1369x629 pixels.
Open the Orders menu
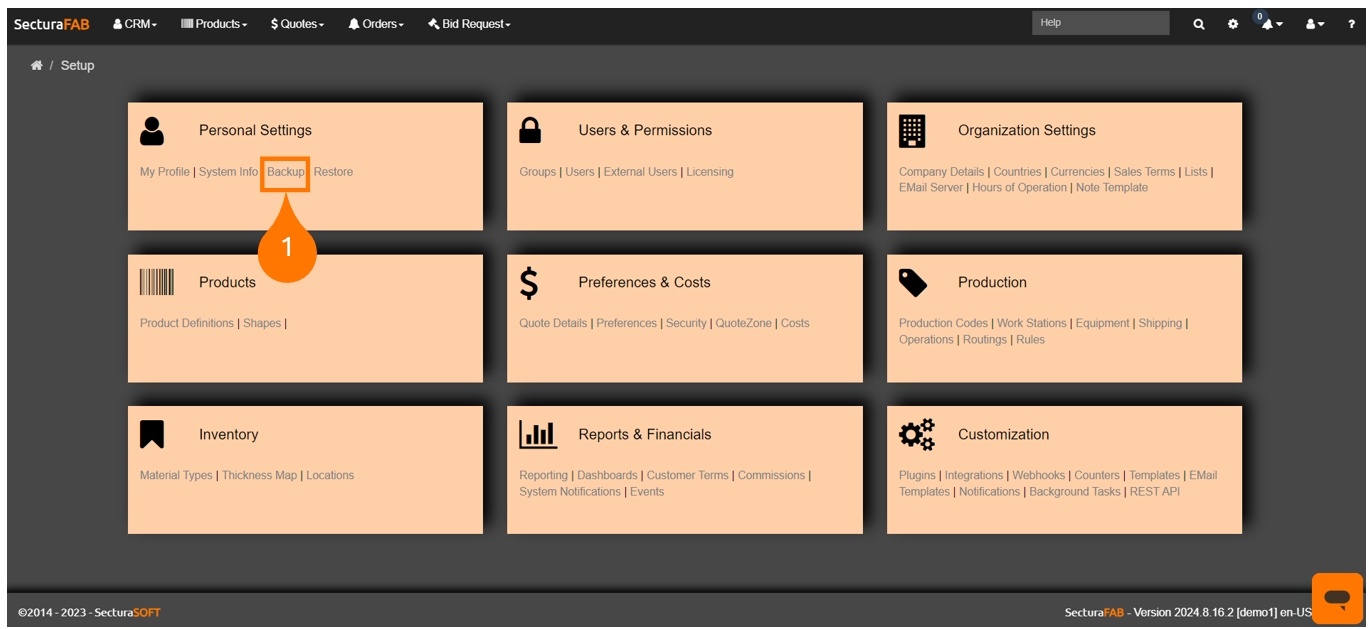coord(376,24)
